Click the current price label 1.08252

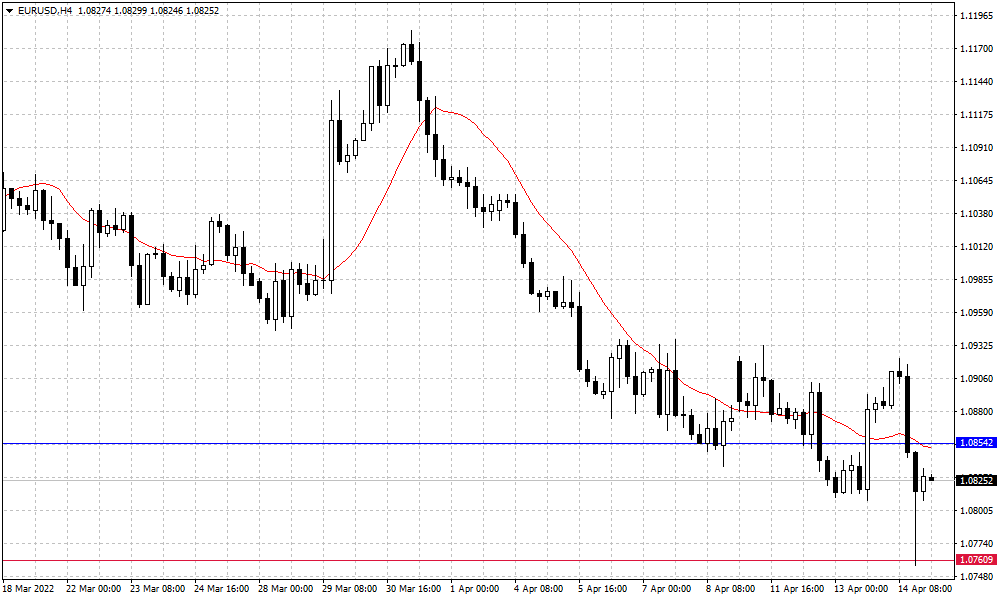[976, 480]
